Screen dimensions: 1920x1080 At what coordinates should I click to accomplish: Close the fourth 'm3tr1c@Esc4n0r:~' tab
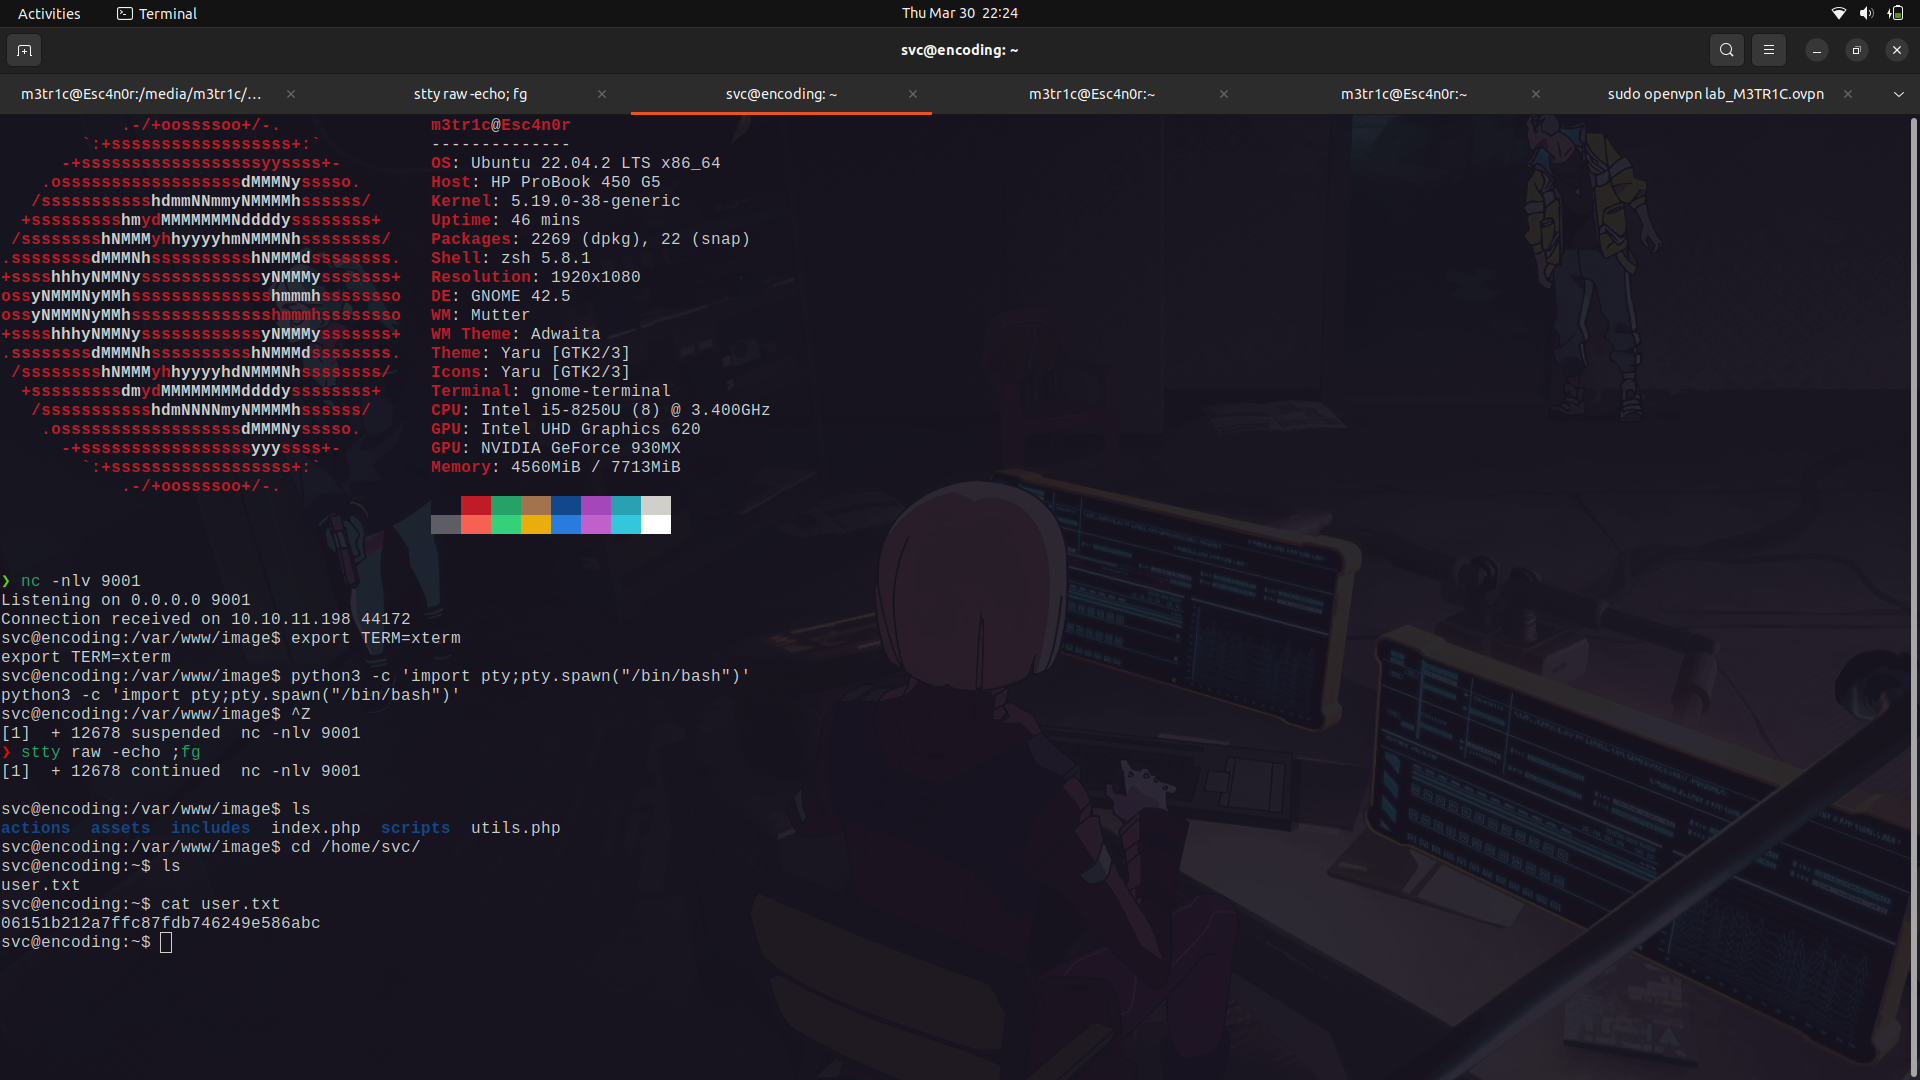1224,94
